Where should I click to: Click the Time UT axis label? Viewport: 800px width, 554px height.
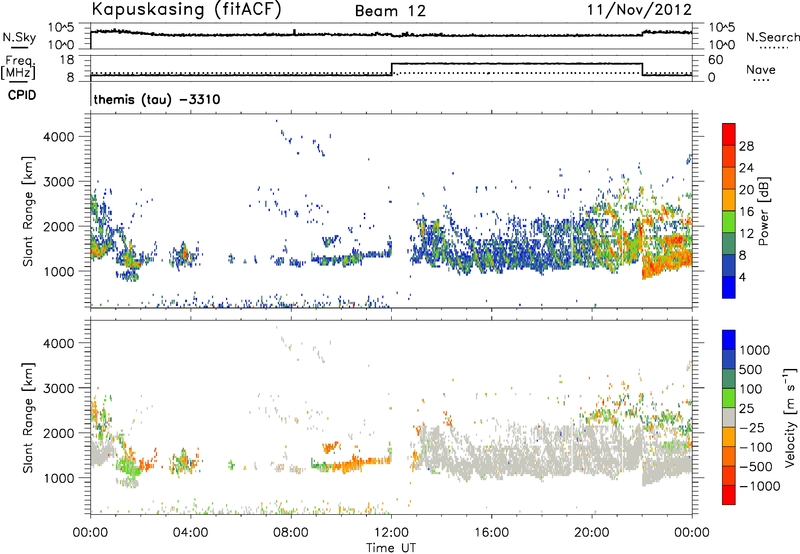pos(391,548)
